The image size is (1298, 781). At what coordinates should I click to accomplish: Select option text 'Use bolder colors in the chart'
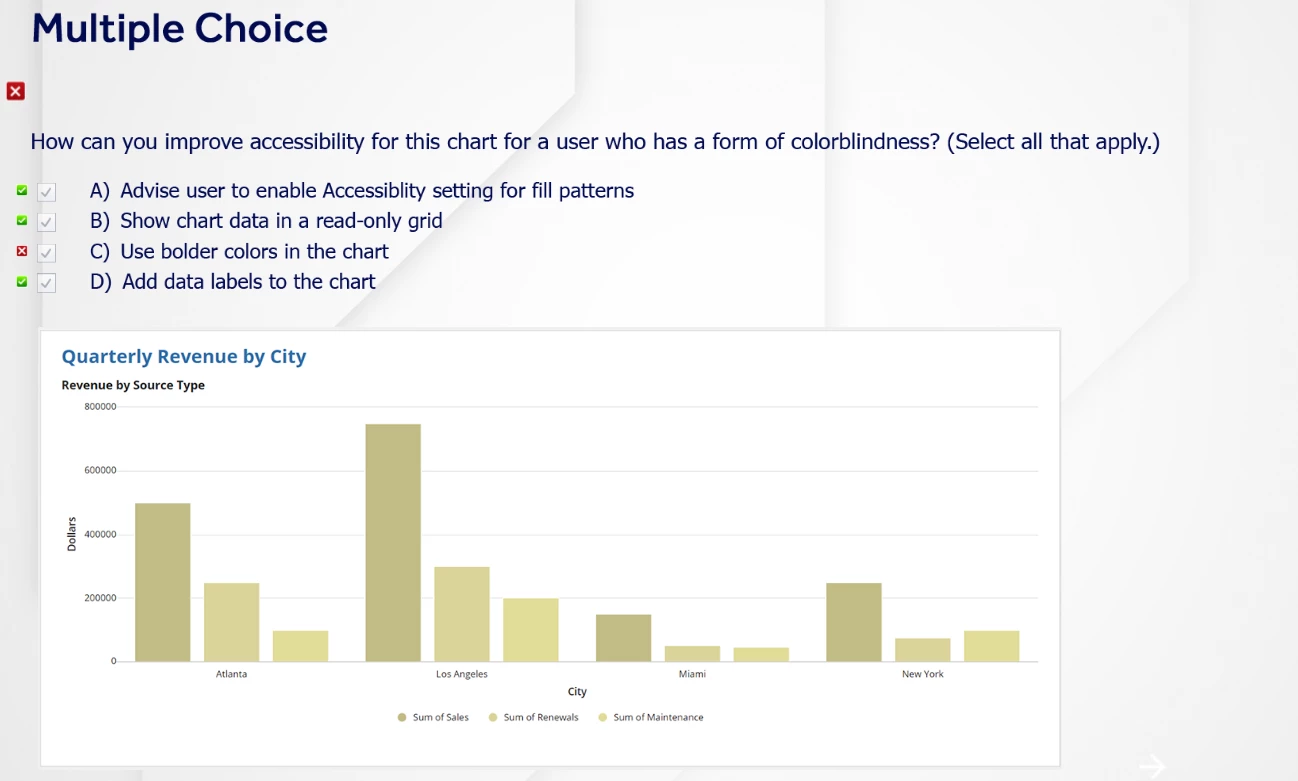click(x=255, y=251)
